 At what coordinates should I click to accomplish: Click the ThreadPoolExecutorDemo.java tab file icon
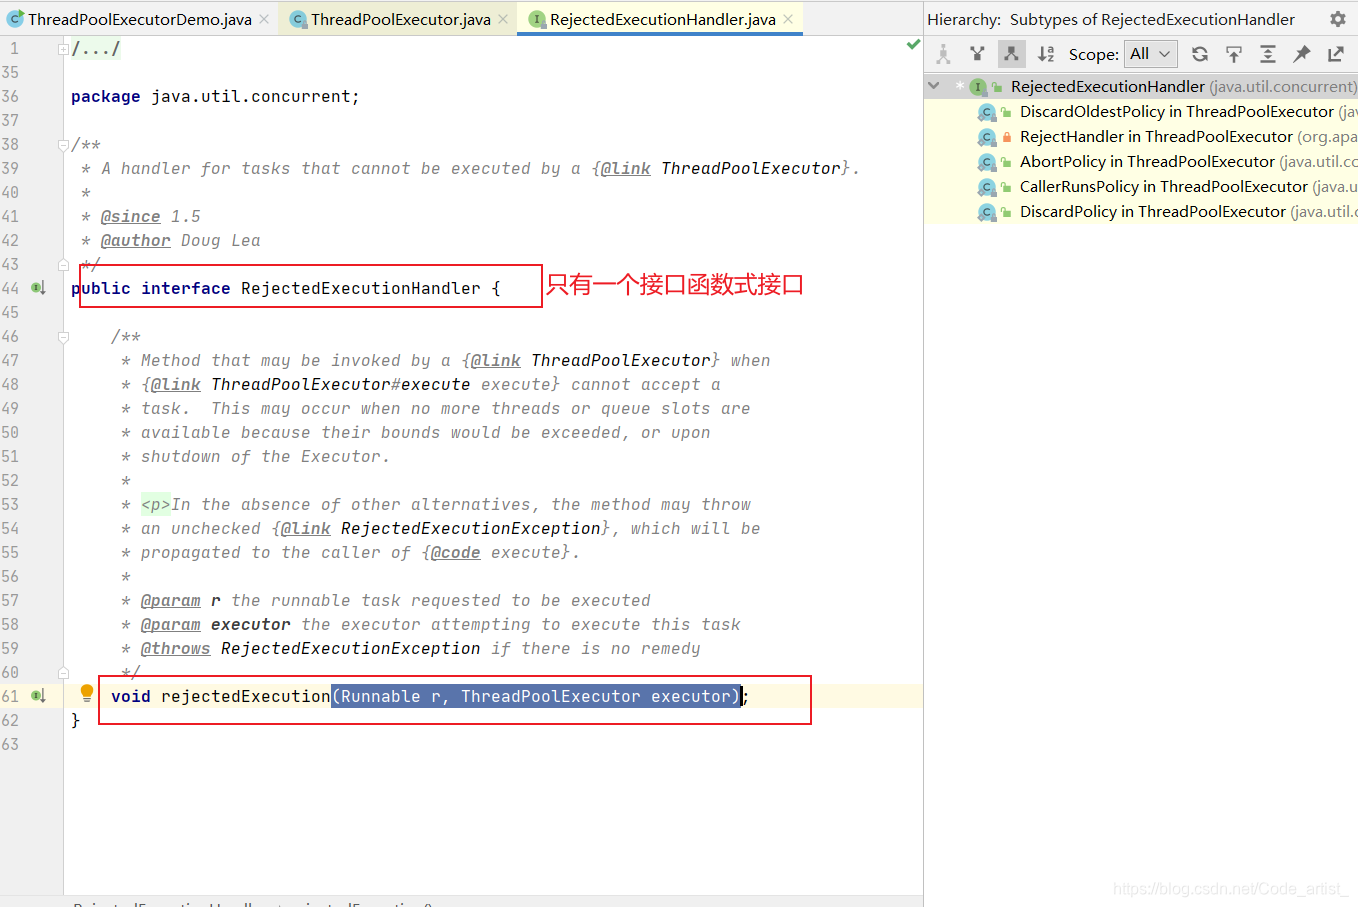(x=15, y=19)
